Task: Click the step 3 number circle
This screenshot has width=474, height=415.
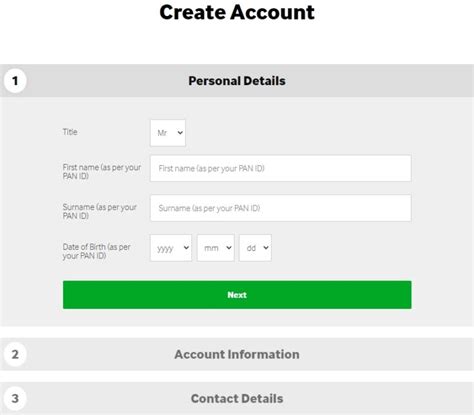Action: pos(15,398)
